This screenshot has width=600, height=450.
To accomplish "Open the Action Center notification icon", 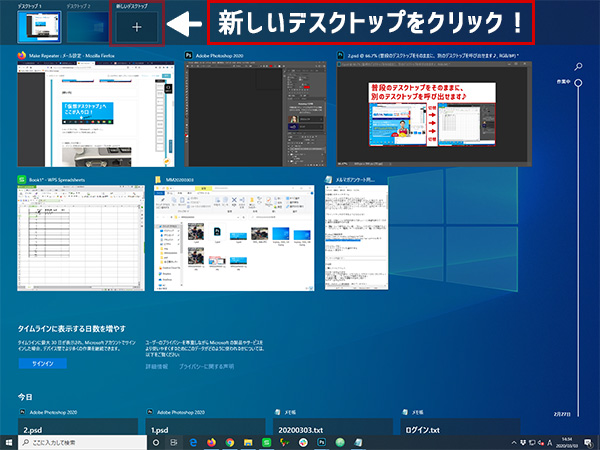I will [x=589, y=443].
